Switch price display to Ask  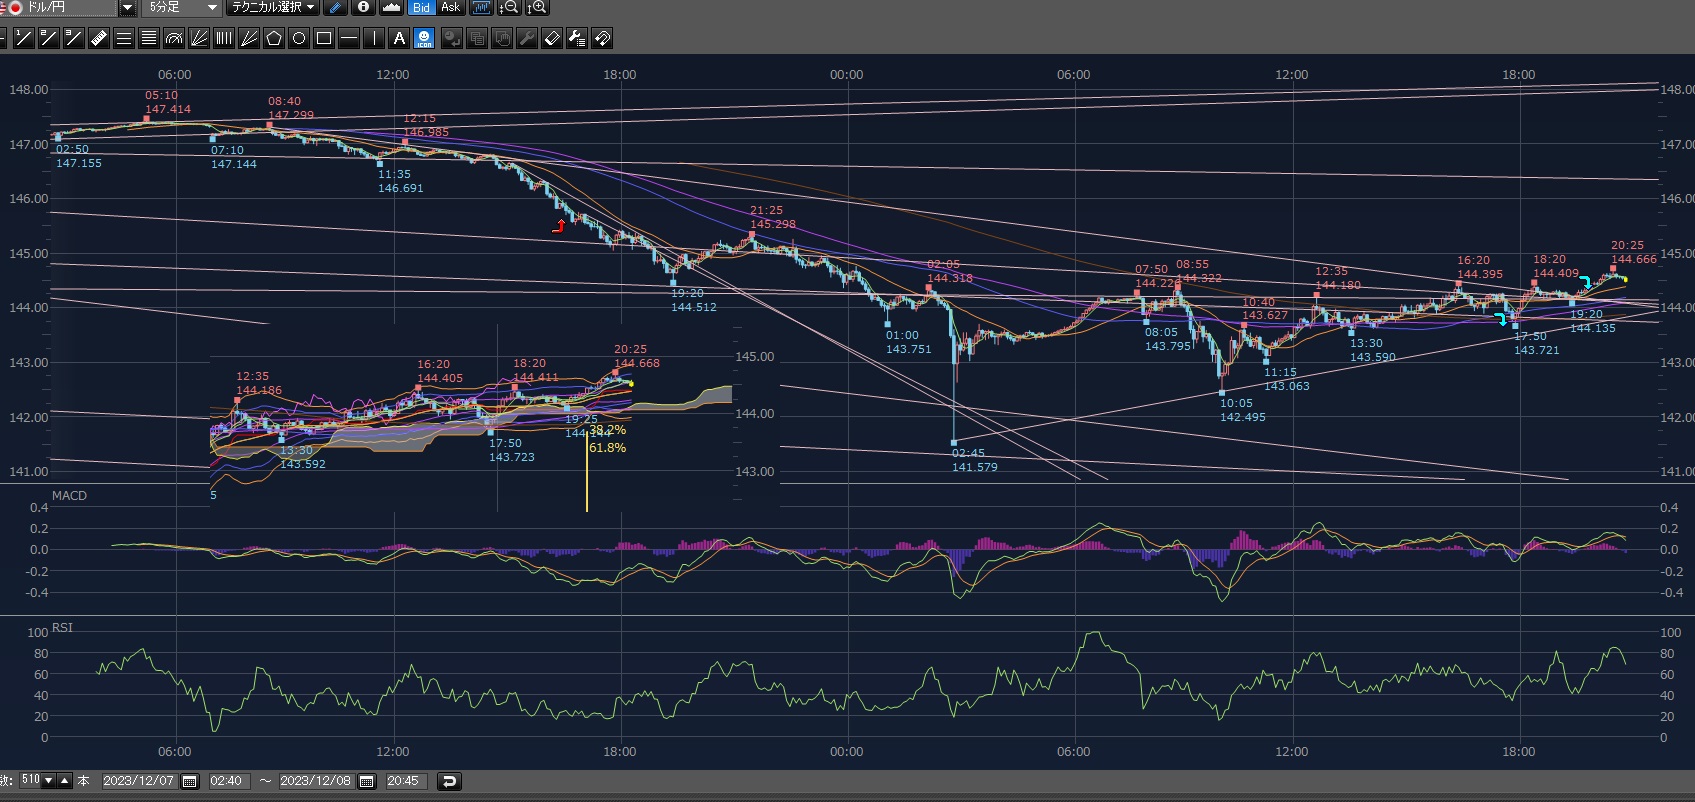click(x=451, y=8)
